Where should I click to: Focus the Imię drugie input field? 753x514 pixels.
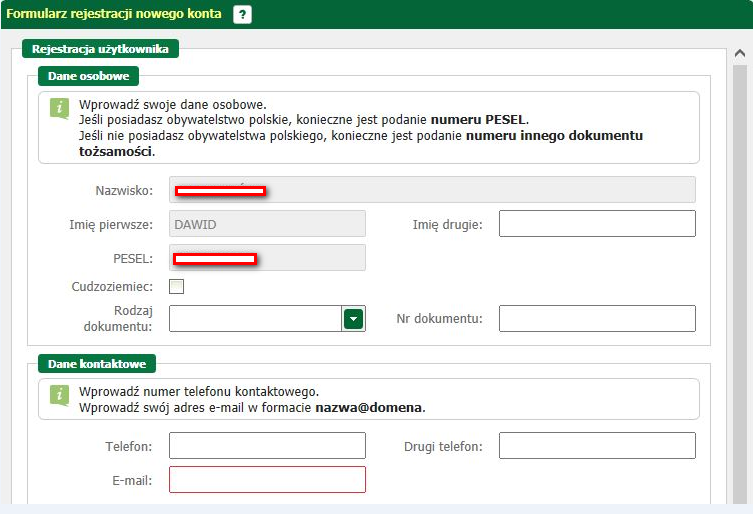[x=597, y=223]
